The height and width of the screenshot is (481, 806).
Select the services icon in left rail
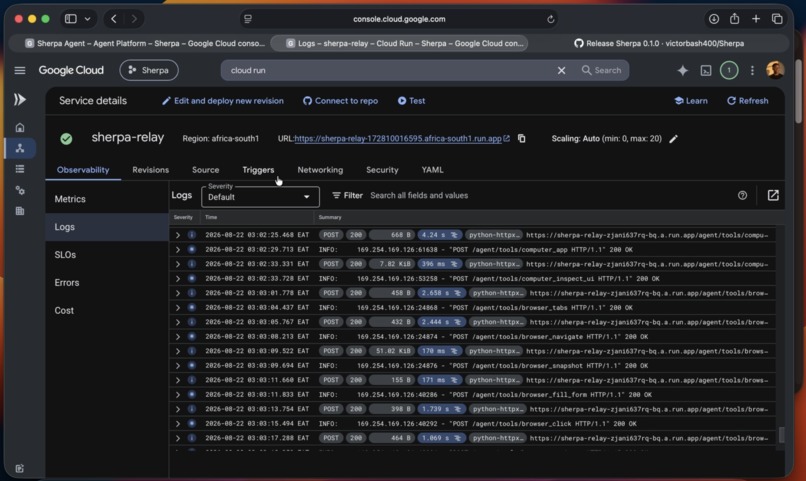pos(20,148)
